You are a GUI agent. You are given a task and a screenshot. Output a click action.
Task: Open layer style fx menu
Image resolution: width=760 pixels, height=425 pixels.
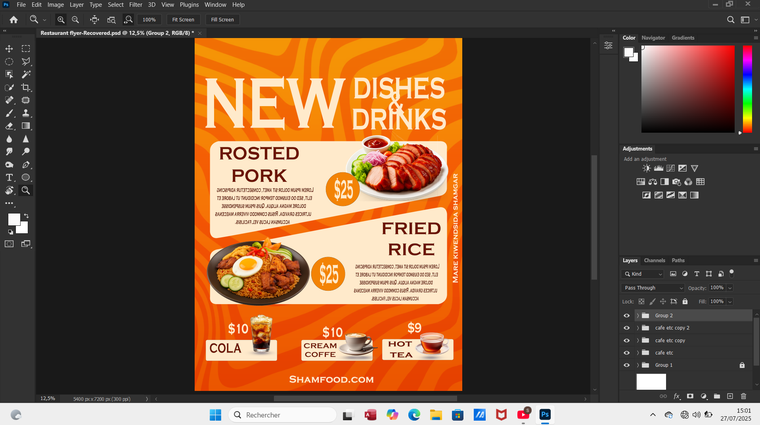pos(677,396)
